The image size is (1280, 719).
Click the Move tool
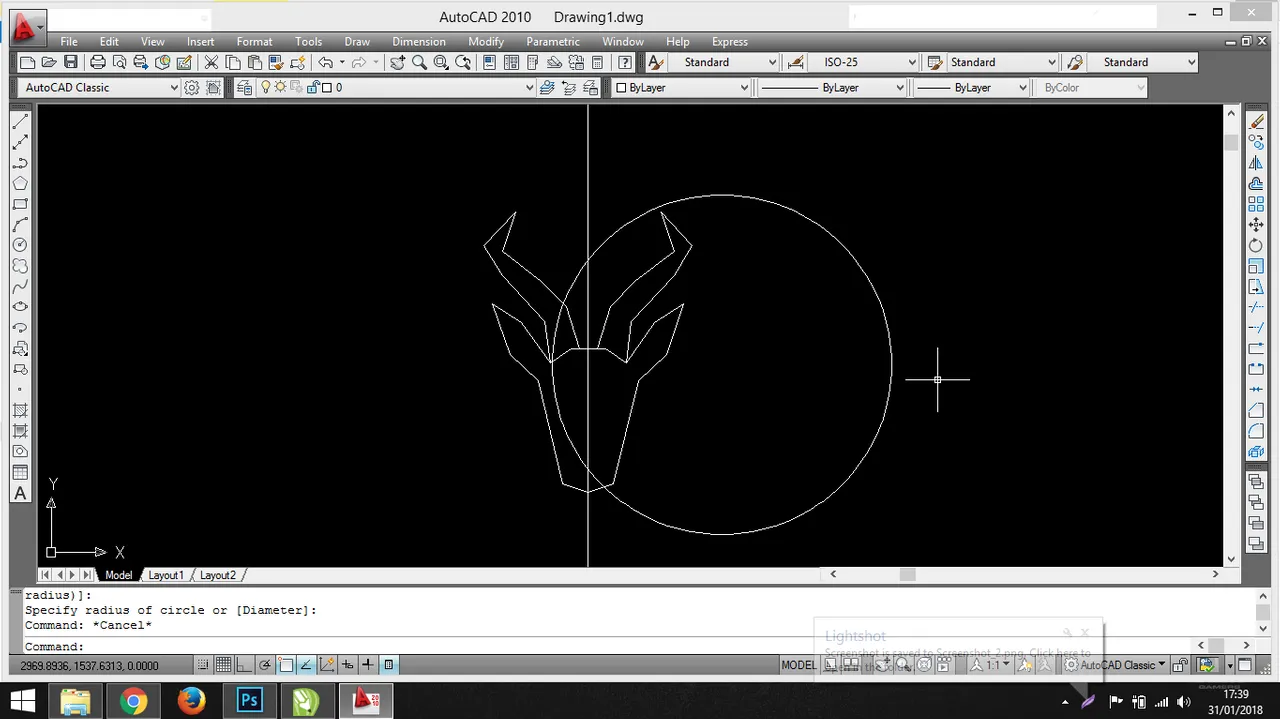[1257, 225]
